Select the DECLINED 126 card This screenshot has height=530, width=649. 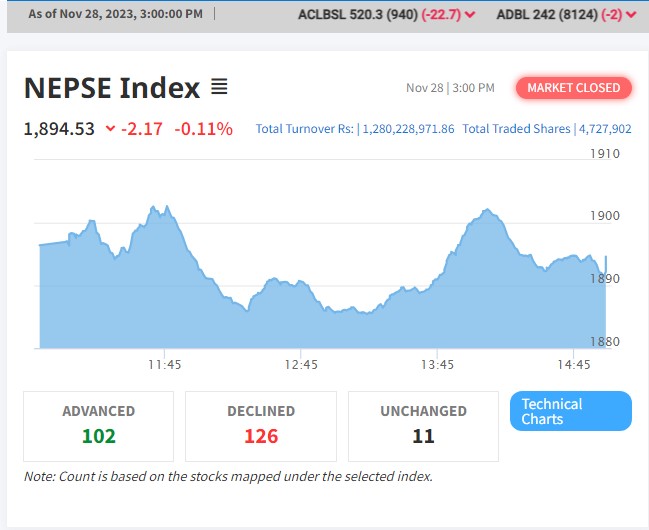pyautogui.click(x=261, y=425)
